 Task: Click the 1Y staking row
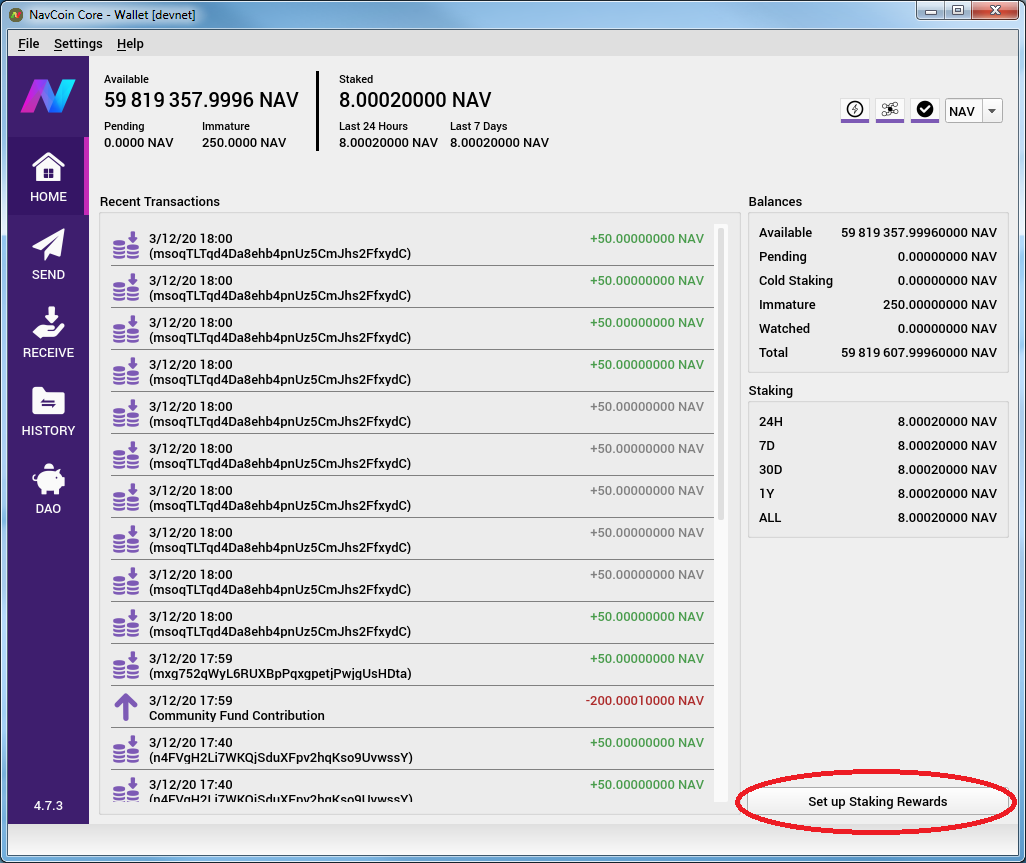(x=877, y=494)
